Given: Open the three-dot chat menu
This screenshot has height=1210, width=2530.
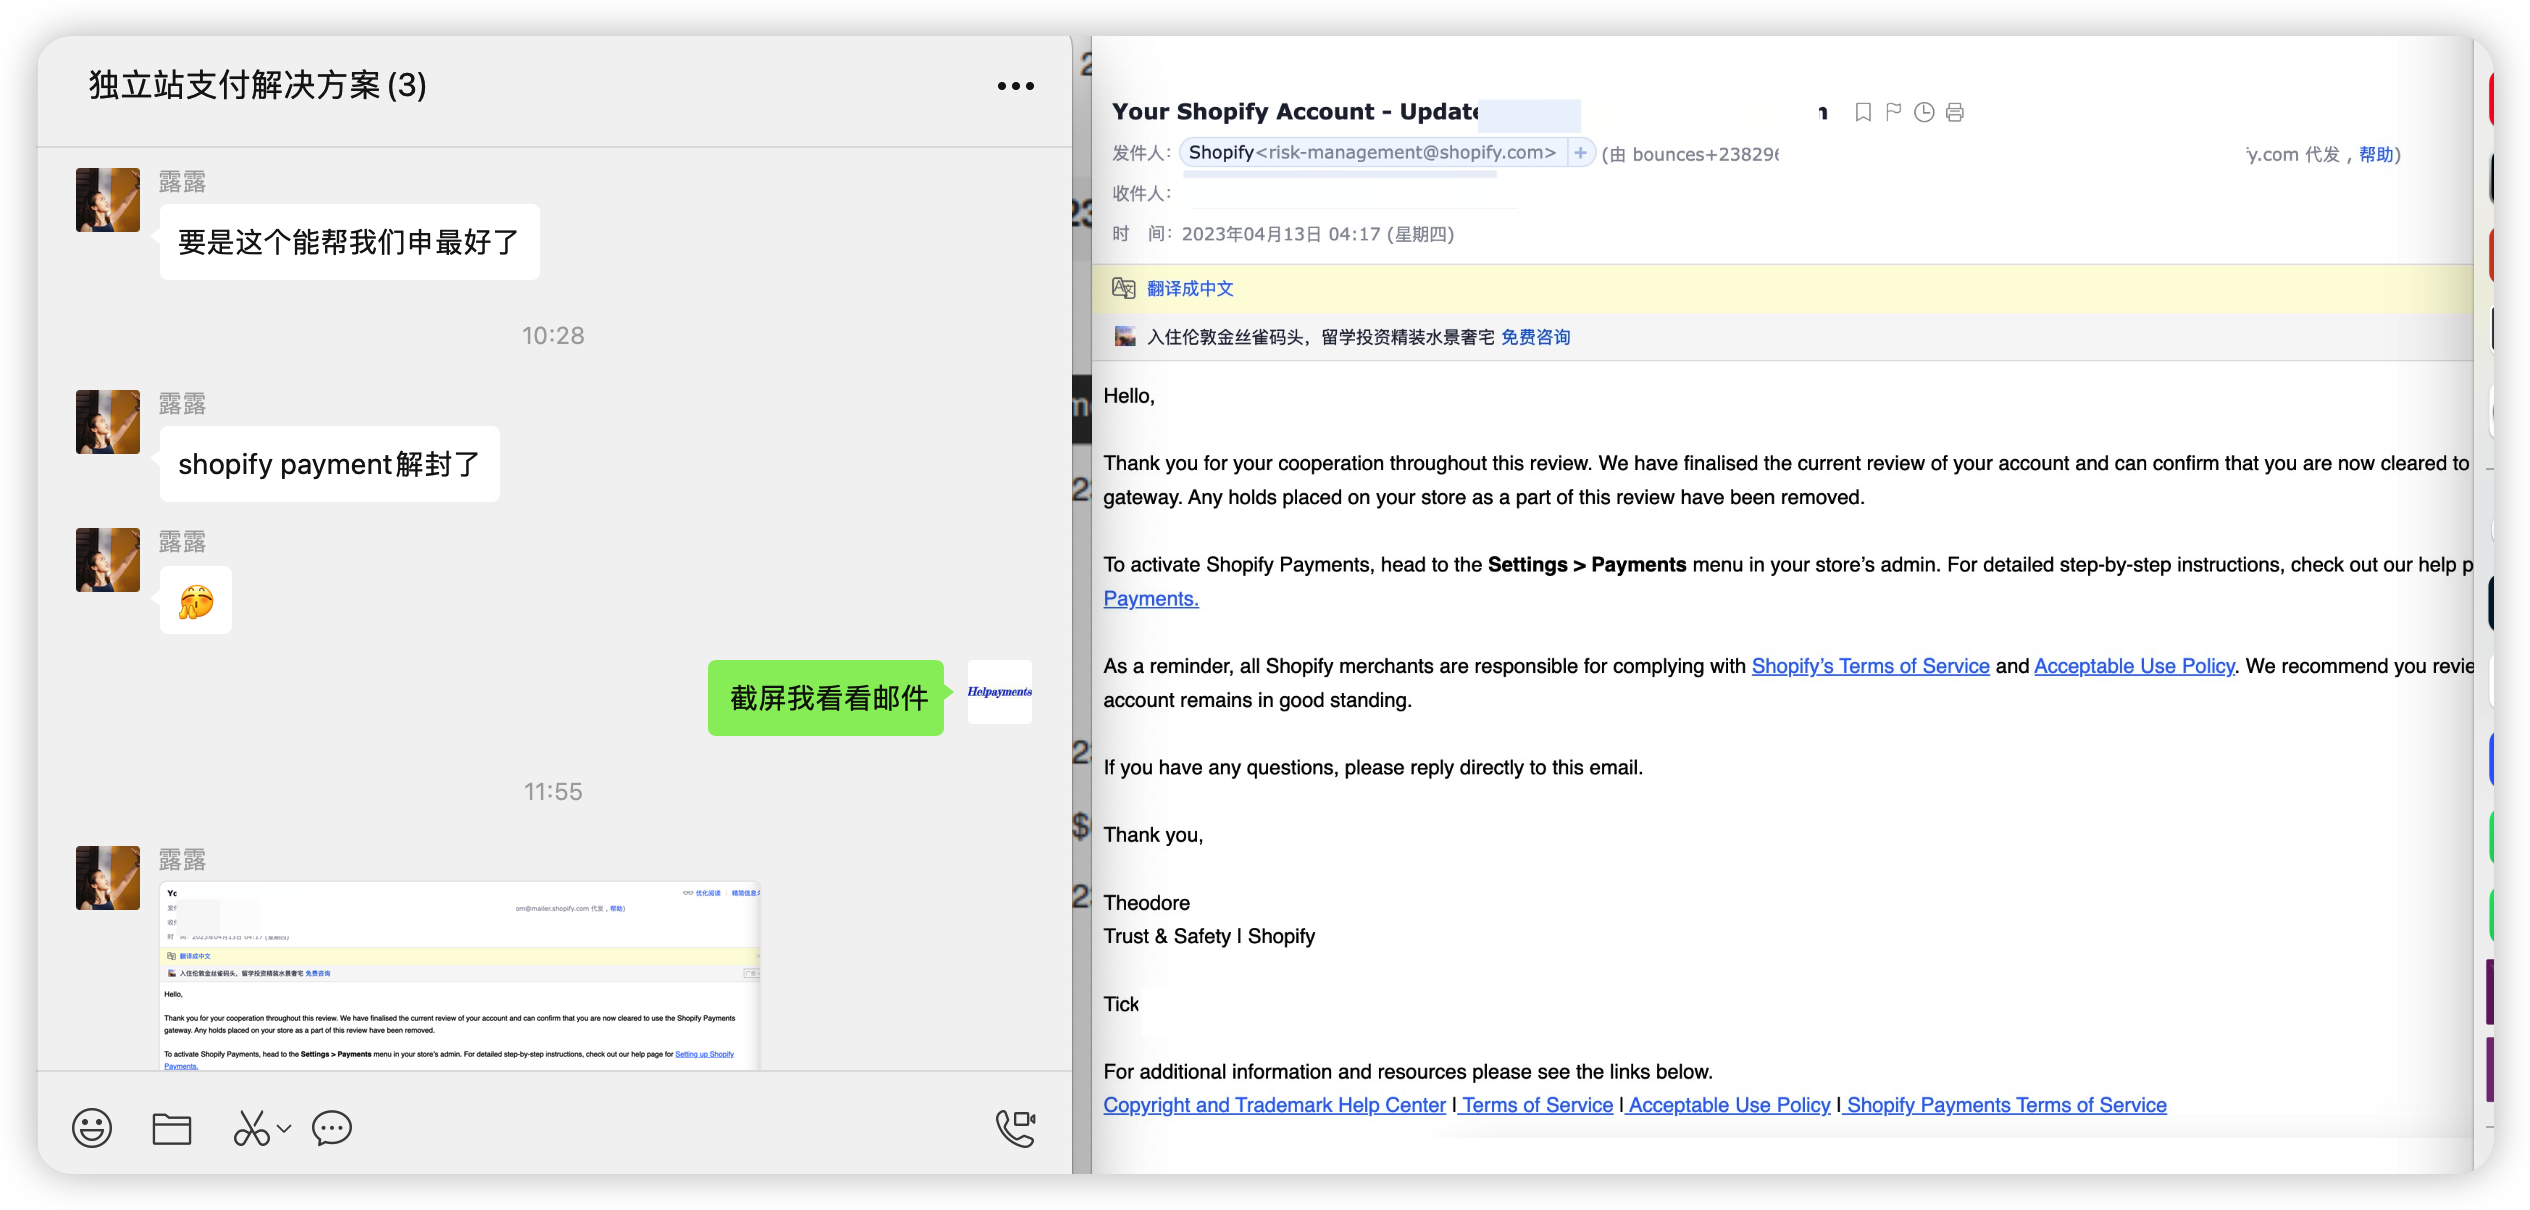Looking at the screenshot, I should pyautogui.click(x=1015, y=86).
